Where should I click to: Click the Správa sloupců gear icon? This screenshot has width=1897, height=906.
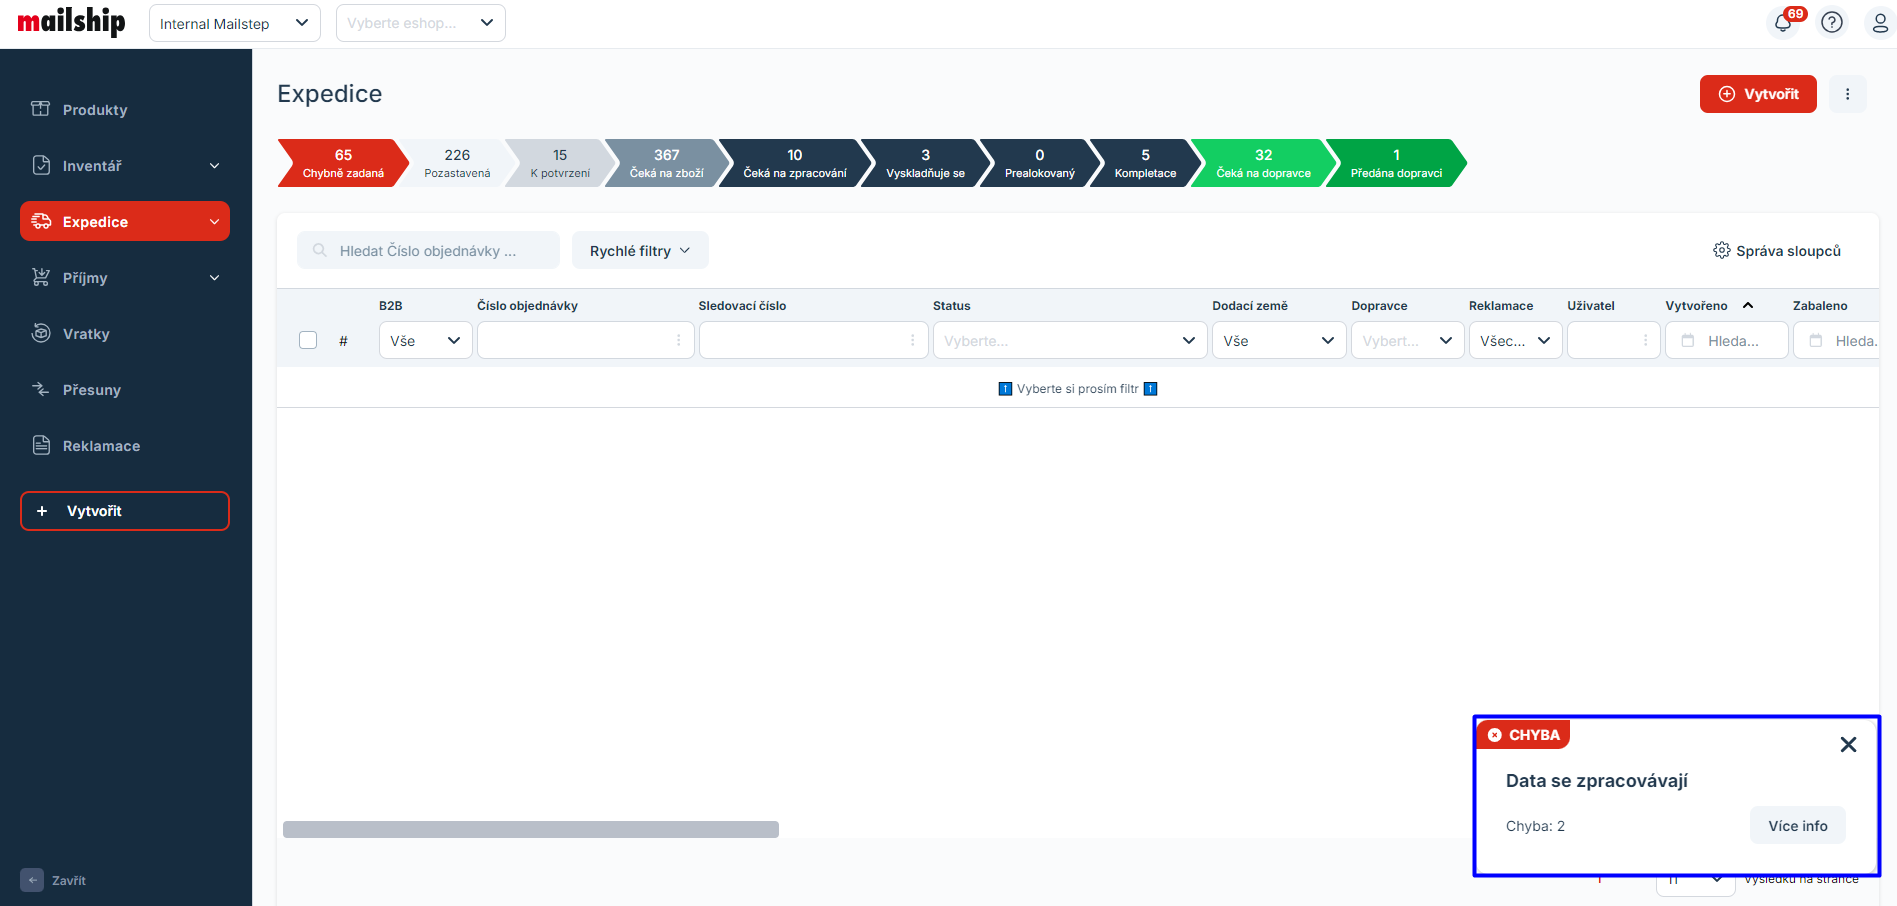click(x=1721, y=250)
